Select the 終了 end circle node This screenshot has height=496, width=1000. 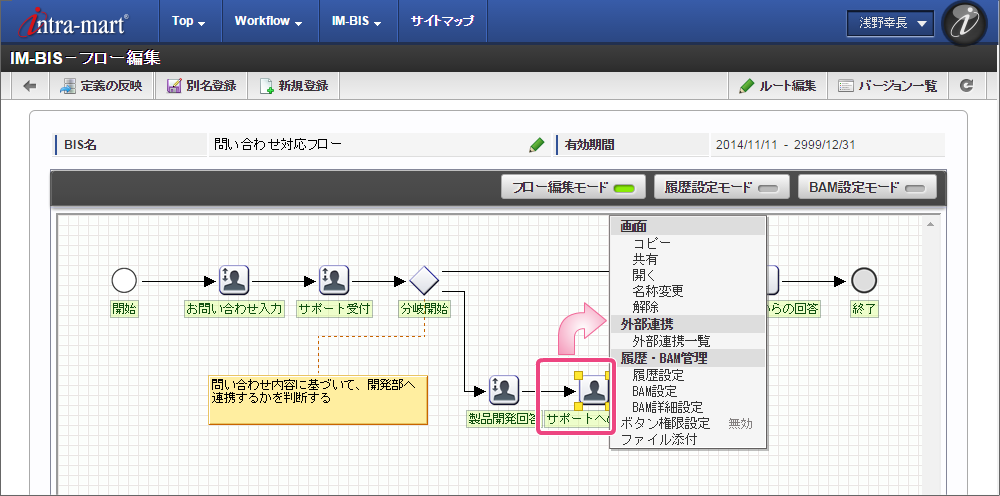point(864,279)
